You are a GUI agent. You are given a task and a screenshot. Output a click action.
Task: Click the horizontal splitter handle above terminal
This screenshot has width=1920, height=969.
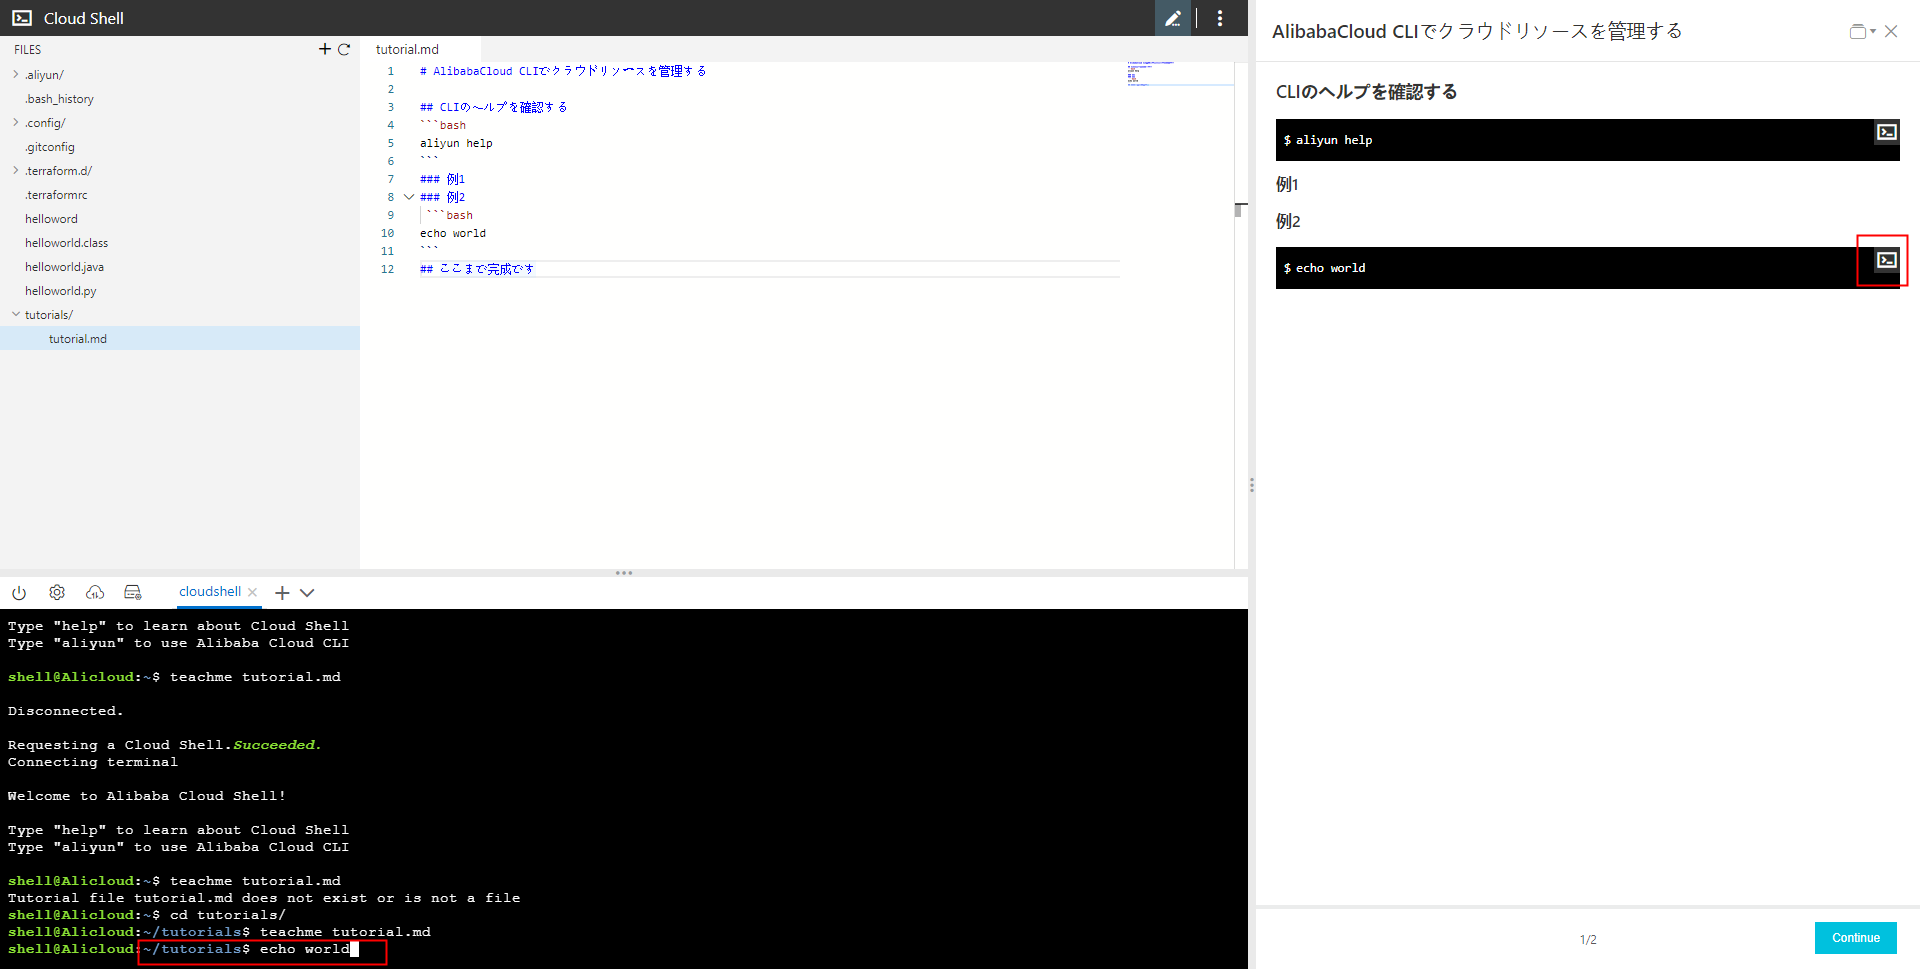[624, 573]
